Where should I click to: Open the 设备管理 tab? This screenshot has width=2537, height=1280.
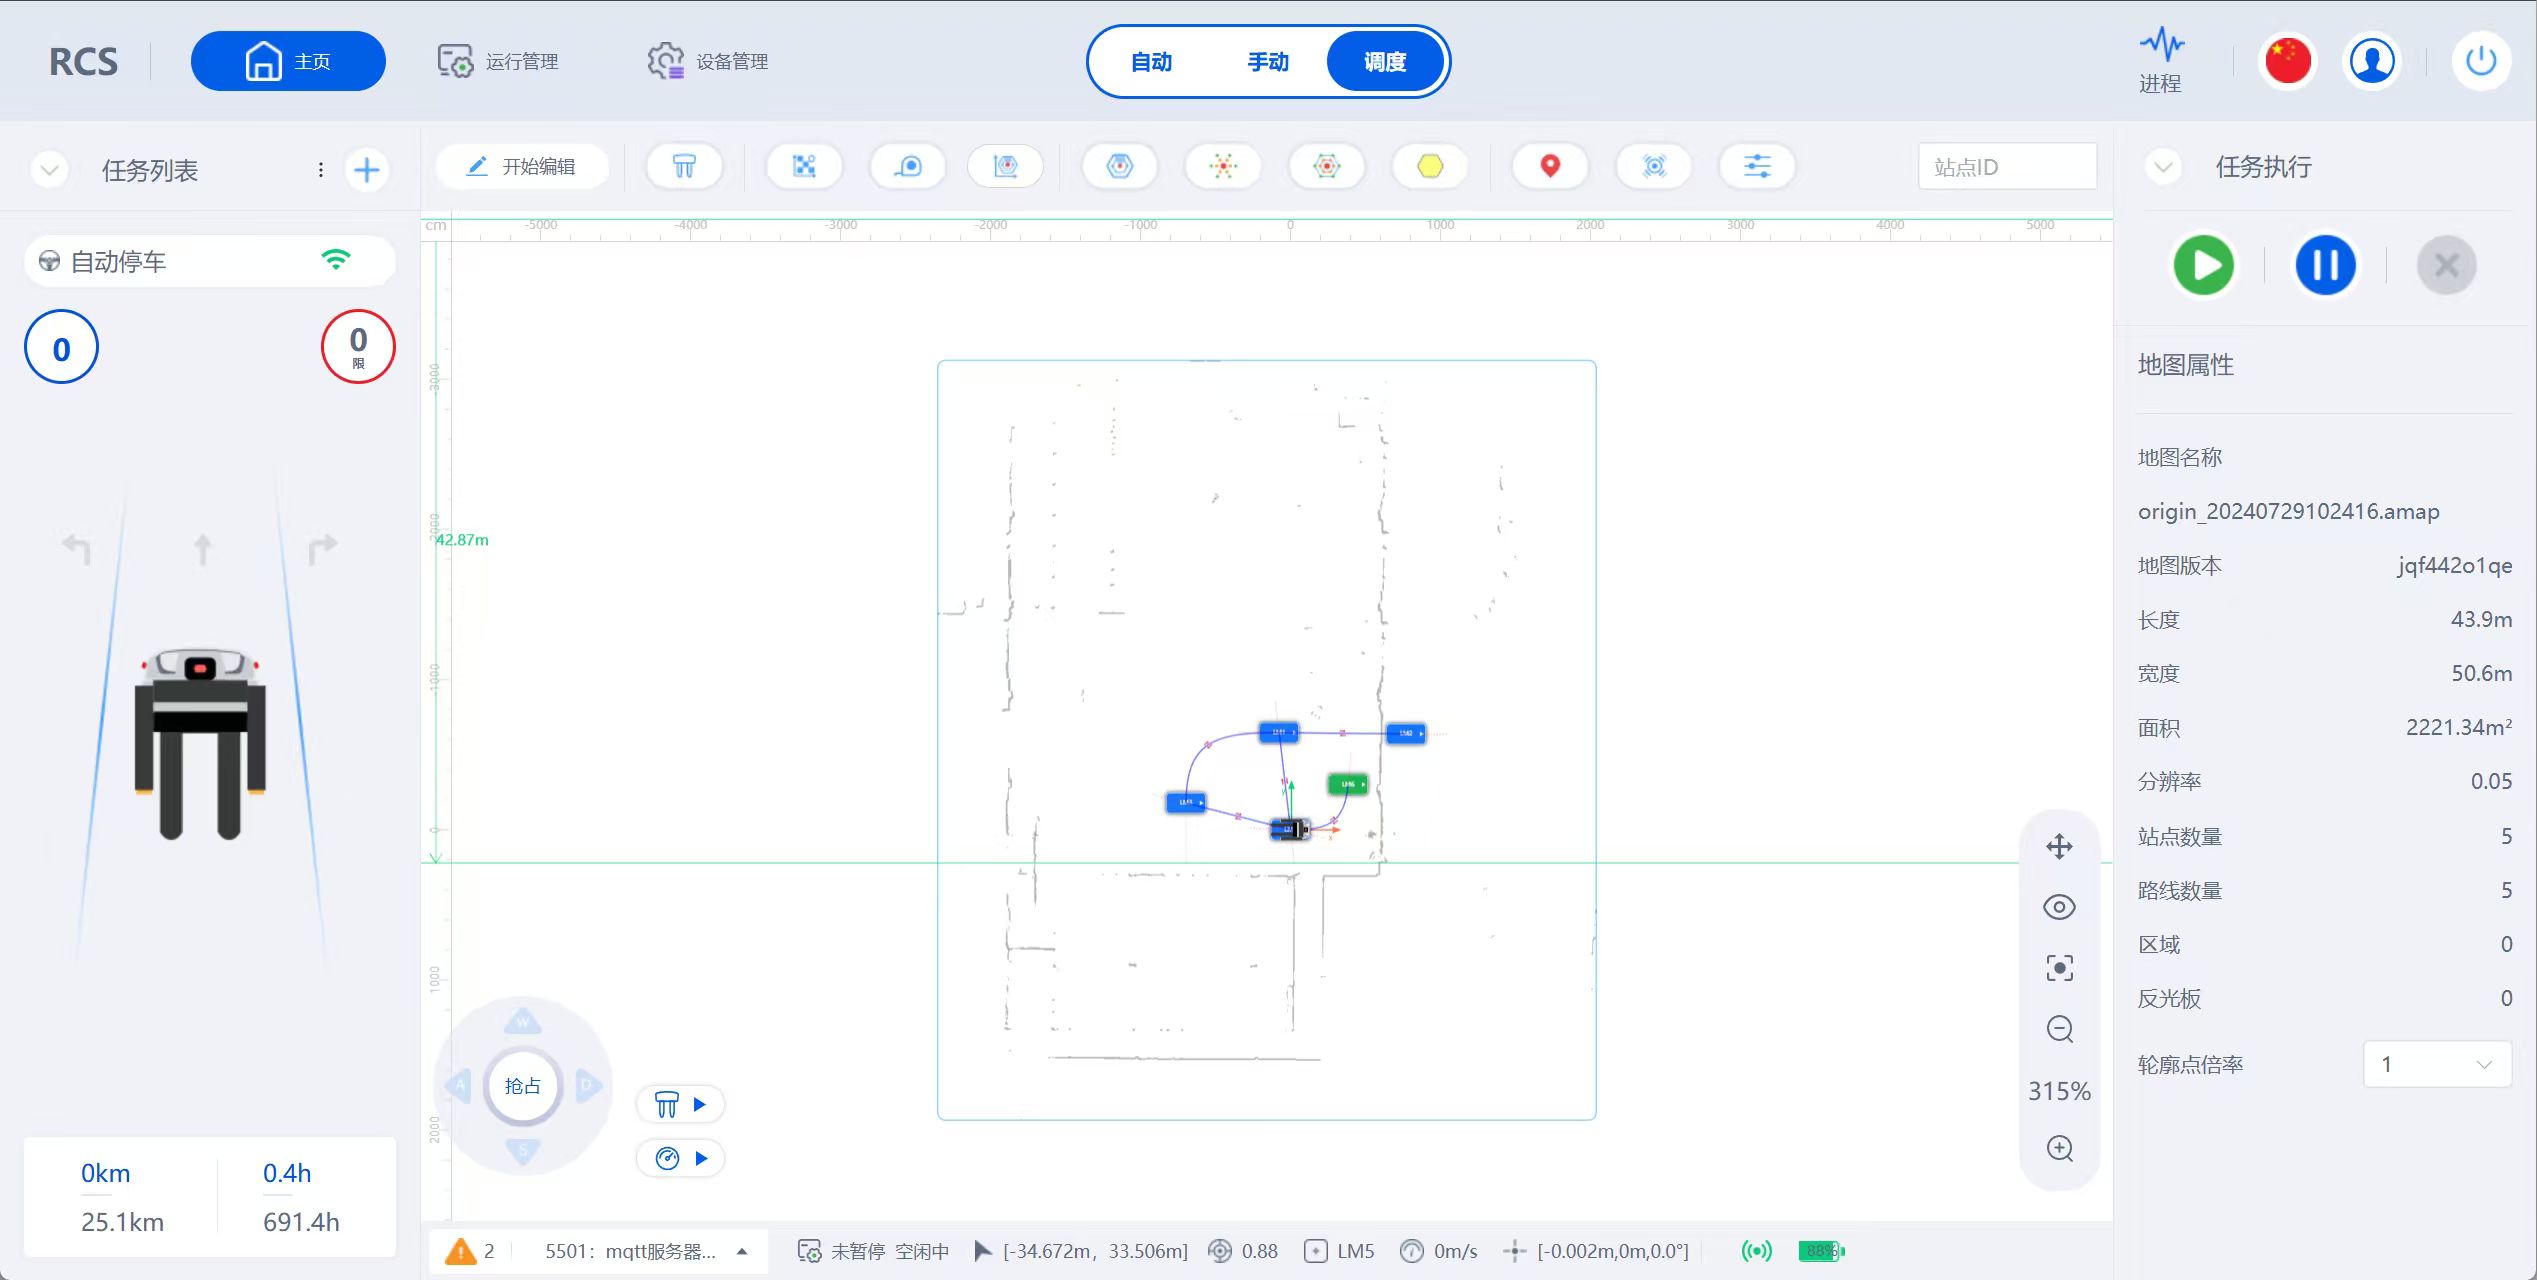coord(708,61)
